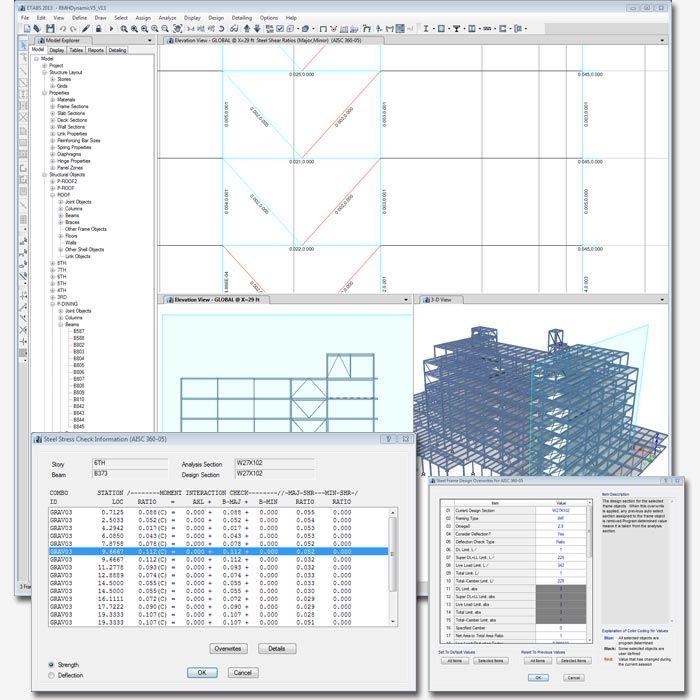Select the pointer tool in left toolbar
The width and height of the screenshot is (700, 700).
[x=23, y=46]
